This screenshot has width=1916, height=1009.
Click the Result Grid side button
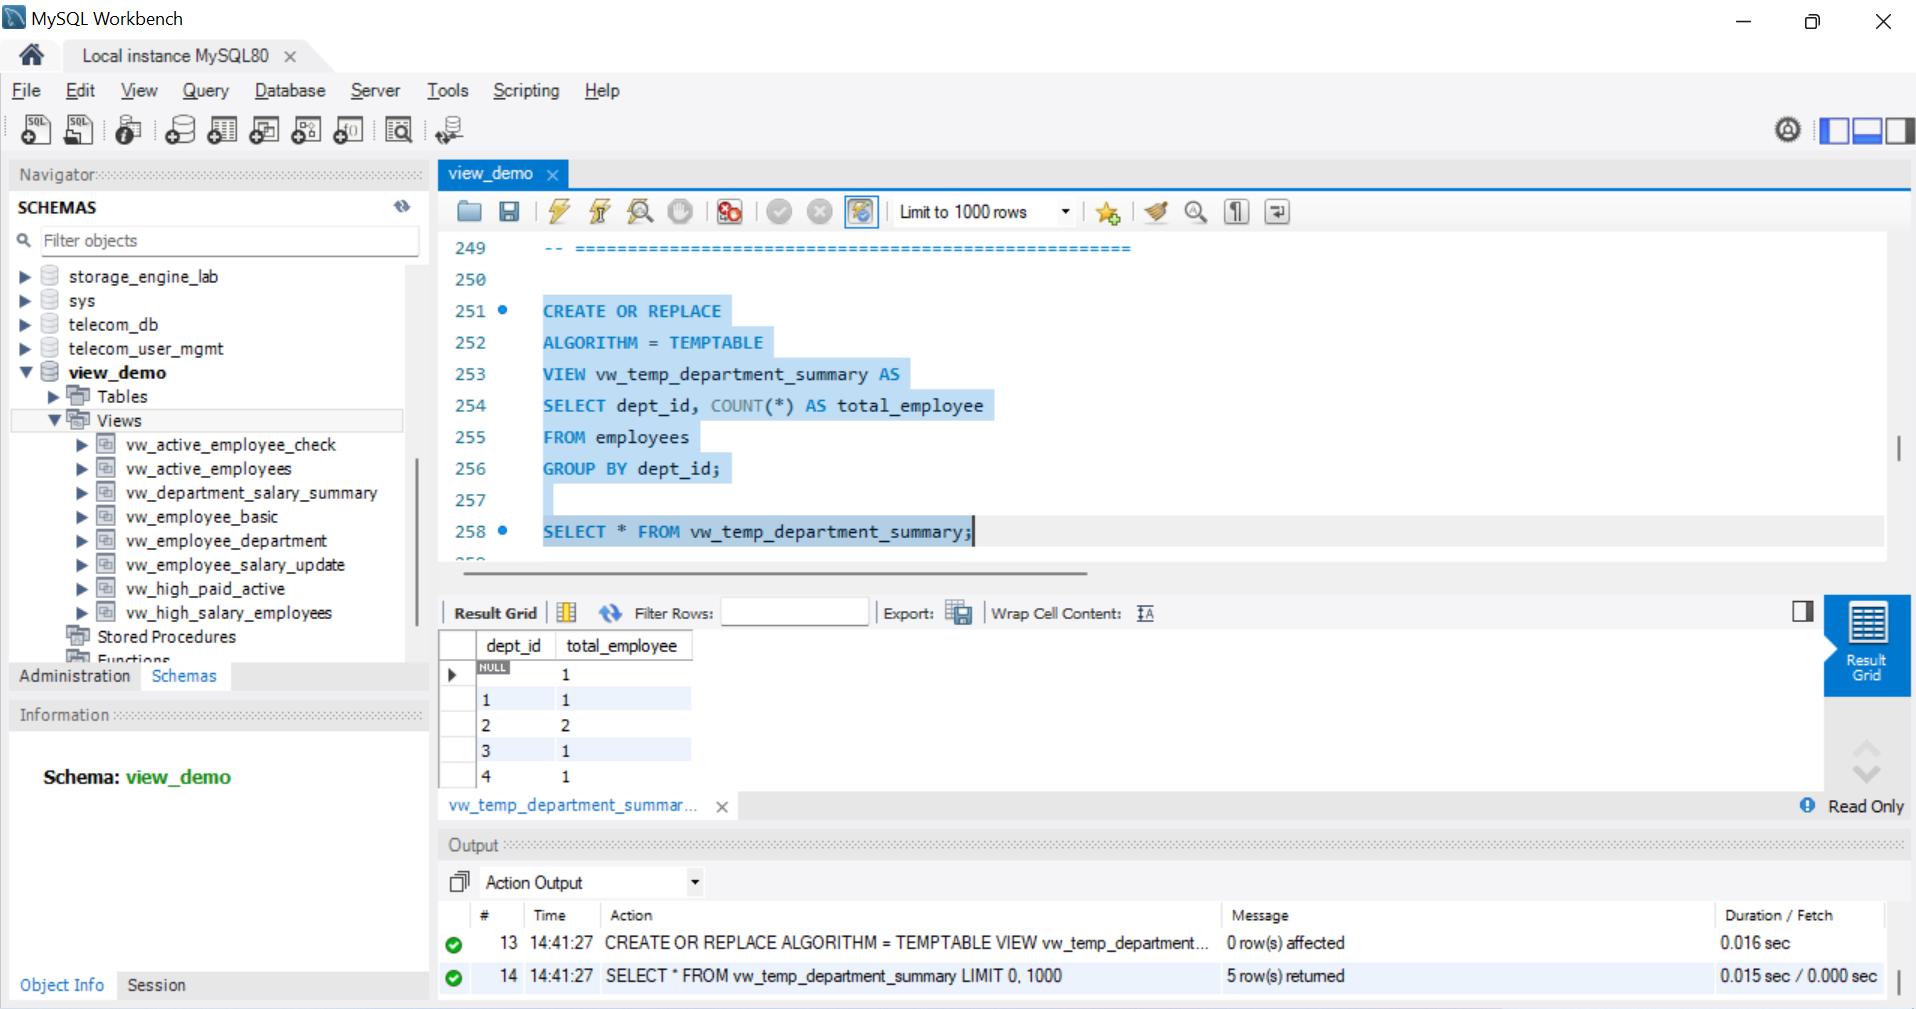[1866, 645]
